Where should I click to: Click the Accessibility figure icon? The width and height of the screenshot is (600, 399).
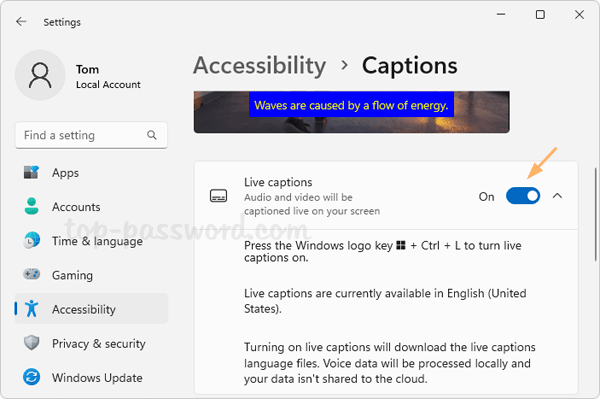click(x=31, y=308)
